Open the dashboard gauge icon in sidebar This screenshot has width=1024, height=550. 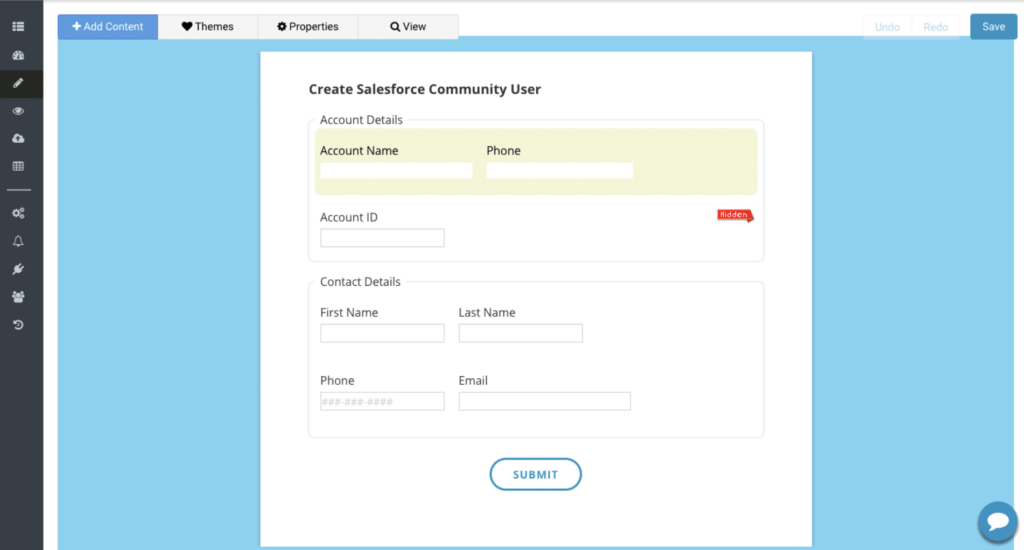pos(18,56)
